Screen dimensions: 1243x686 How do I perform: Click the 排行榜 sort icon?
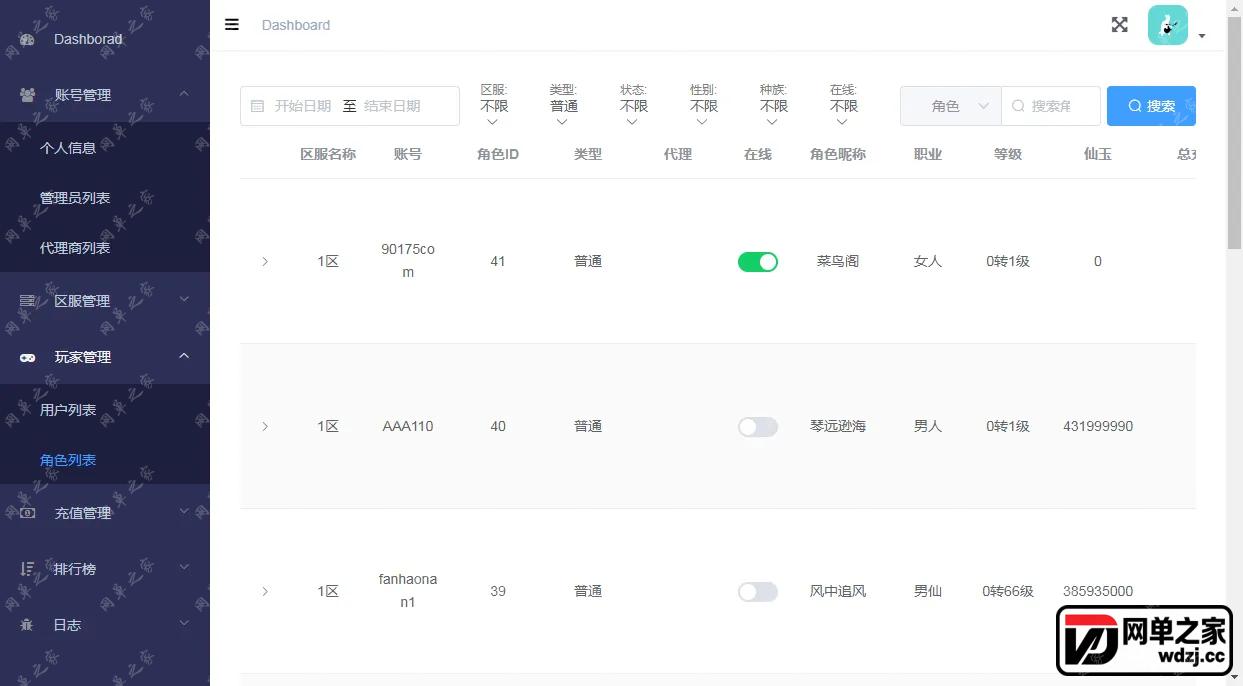point(27,569)
